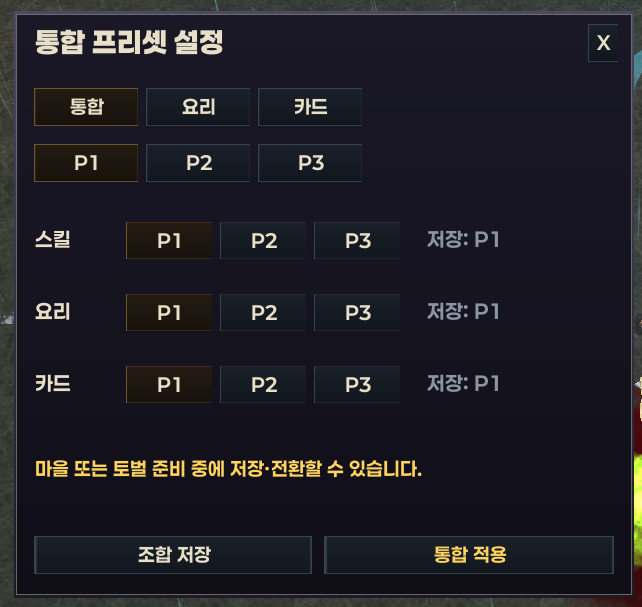This screenshot has width=642, height=607.
Task: Switch to the 통합 tab
Action: 86,107
